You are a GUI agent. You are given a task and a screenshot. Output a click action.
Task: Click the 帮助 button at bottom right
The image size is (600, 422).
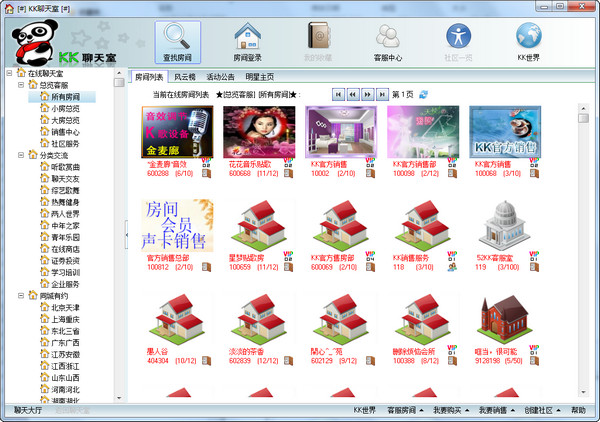[x=578, y=410]
